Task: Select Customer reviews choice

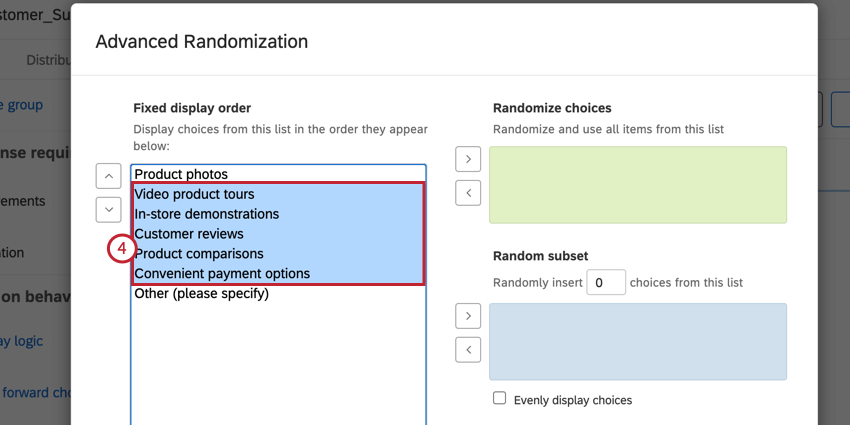Action: (x=188, y=234)
